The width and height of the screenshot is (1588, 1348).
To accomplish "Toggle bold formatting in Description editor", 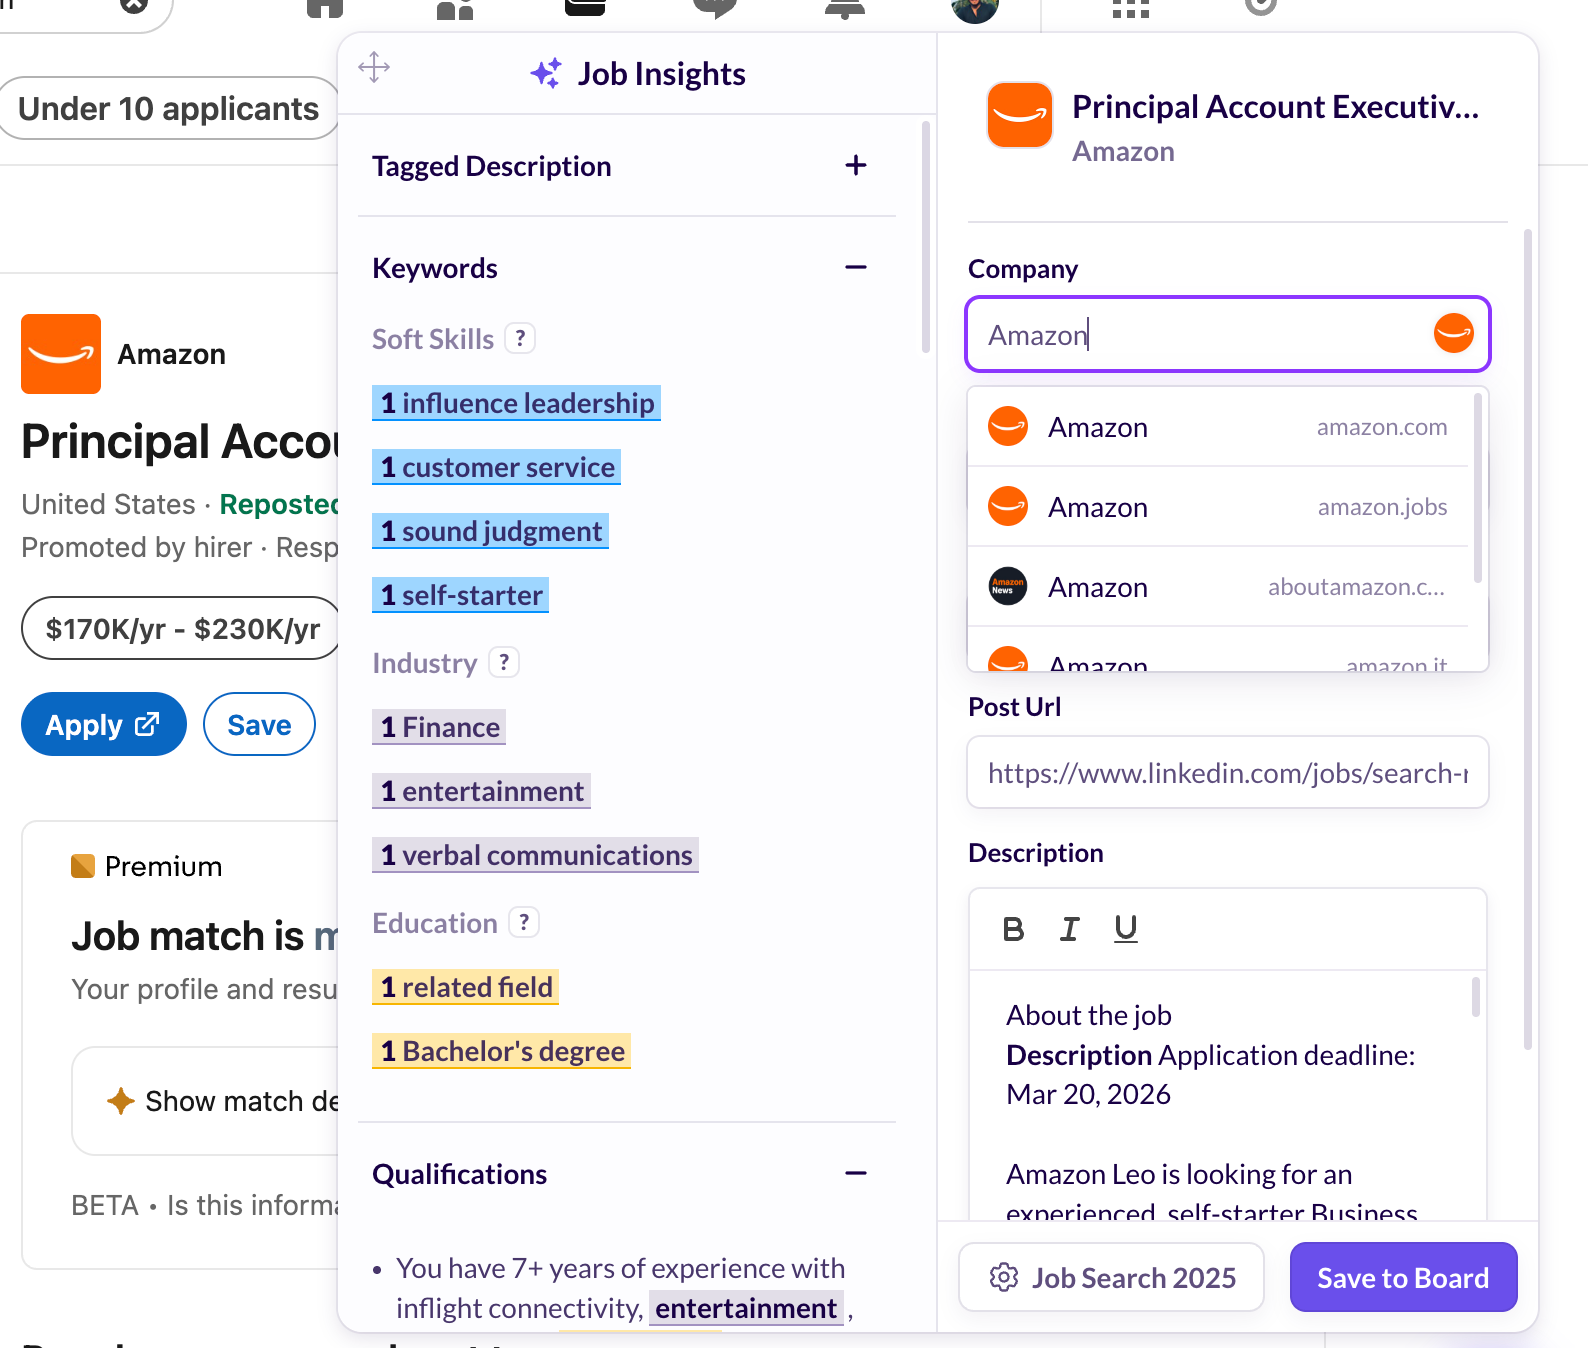I will pos(1013,929).
